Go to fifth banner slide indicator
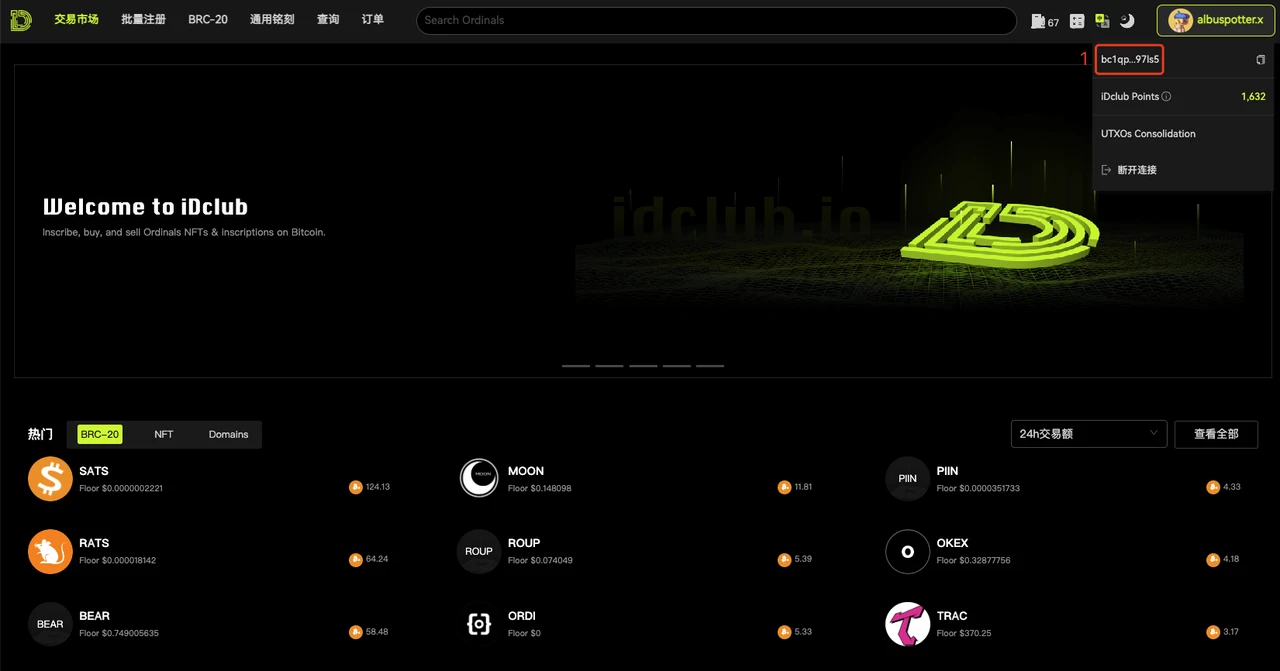The width and height of the screenshot is (1280, 671). (710, 366)
